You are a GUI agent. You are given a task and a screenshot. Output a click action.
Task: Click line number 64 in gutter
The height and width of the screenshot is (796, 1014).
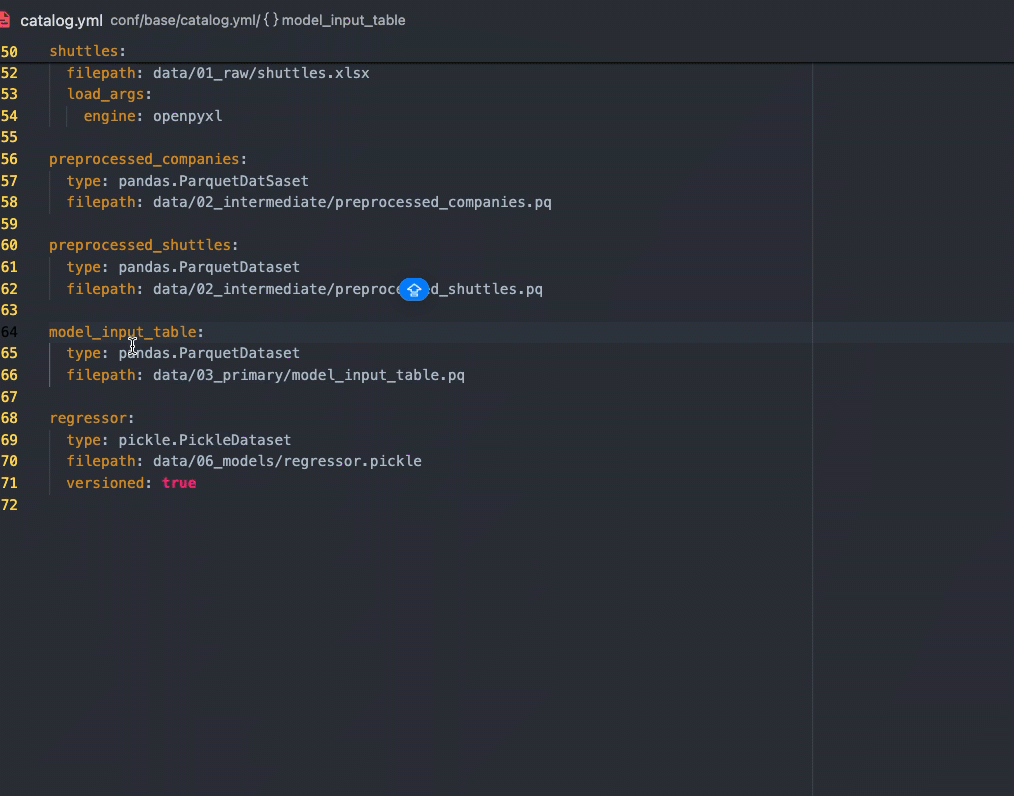(9, 332)
